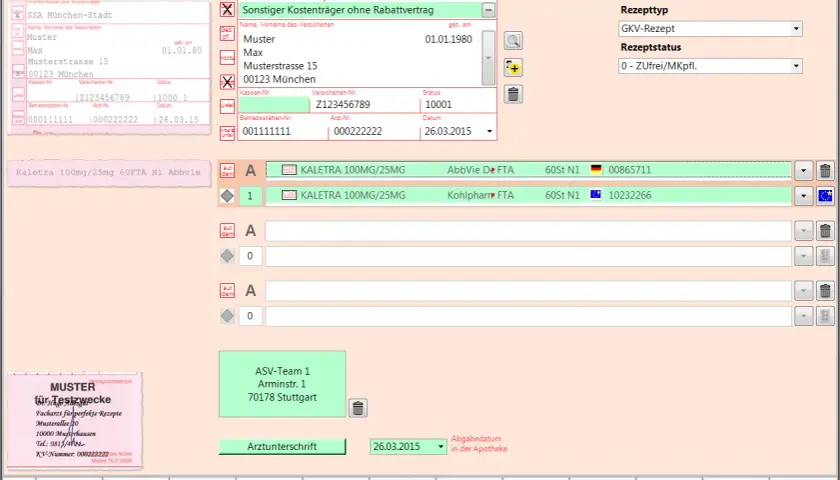This screenshot has height=480, width=840.
Task: Delete the AbbVie KALETRA line via trash icon
Action: tap(825, 170)
